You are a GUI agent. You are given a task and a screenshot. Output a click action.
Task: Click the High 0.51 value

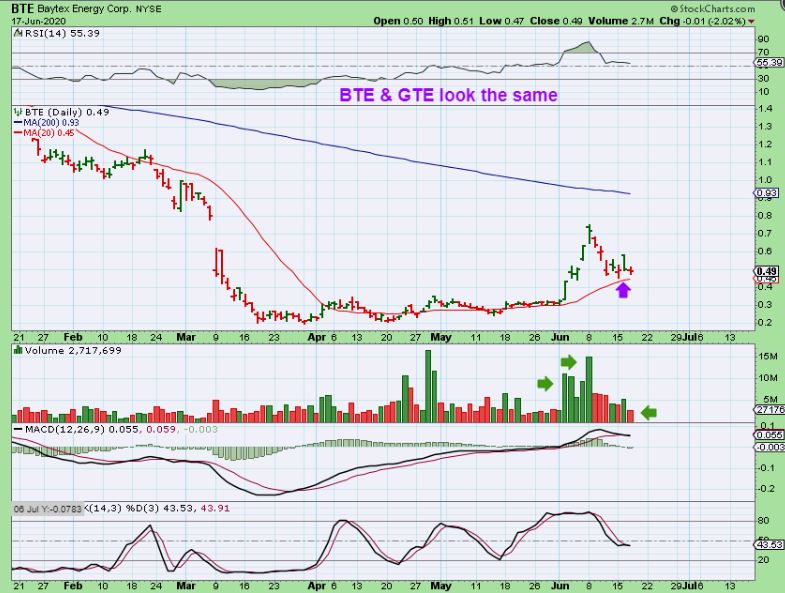451,21
